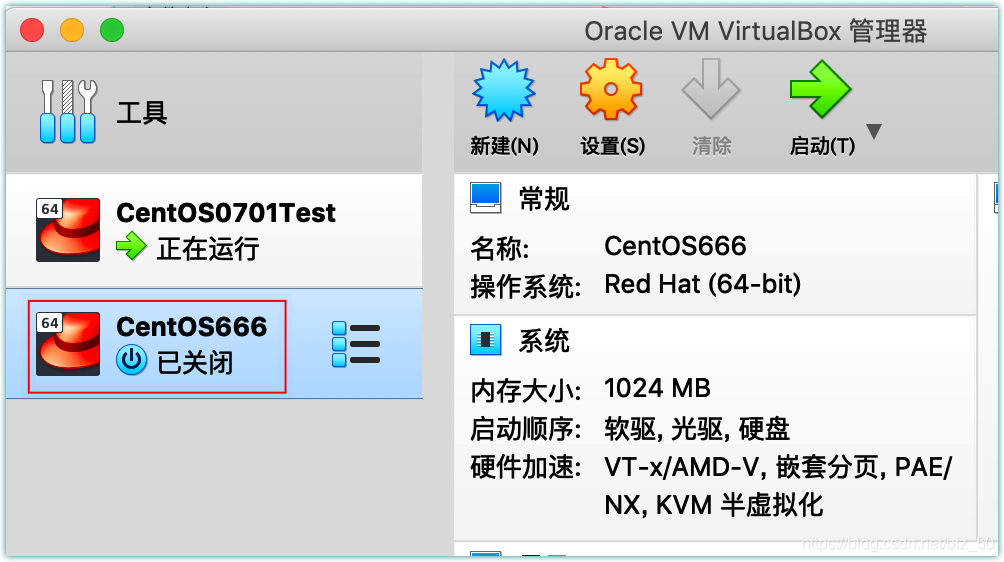
Task: Click the grayed Discard (清除) arrow icon
Action: coord(711,88)
